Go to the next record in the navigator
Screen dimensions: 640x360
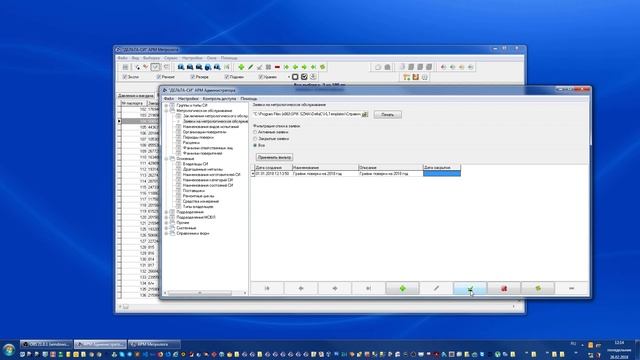click(x=335, y=289)
